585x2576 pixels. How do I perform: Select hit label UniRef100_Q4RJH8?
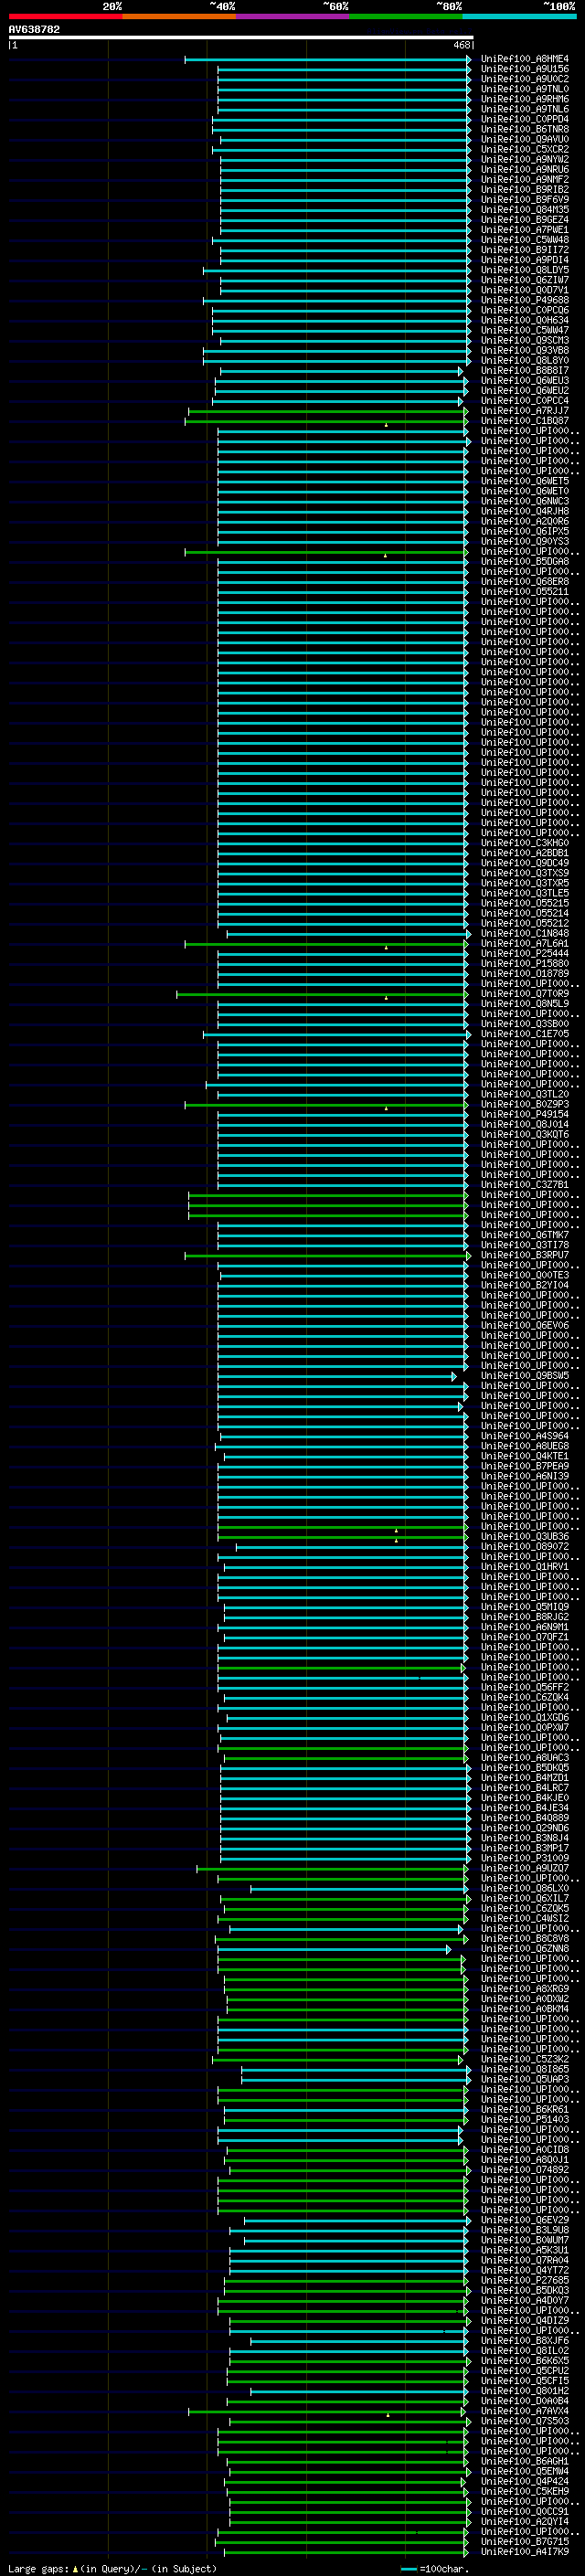click(524, 511)
